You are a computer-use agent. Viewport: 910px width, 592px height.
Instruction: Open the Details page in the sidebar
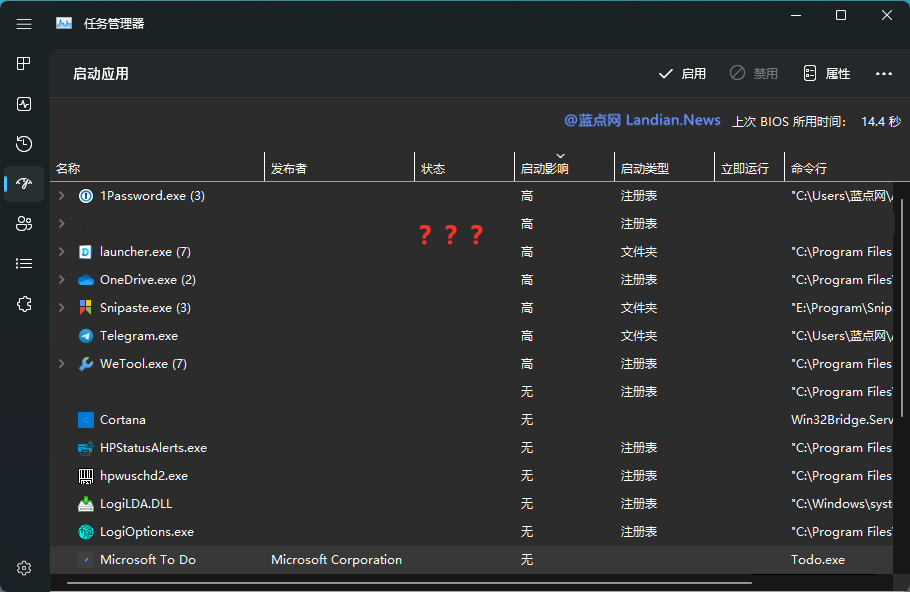point(23,263)
